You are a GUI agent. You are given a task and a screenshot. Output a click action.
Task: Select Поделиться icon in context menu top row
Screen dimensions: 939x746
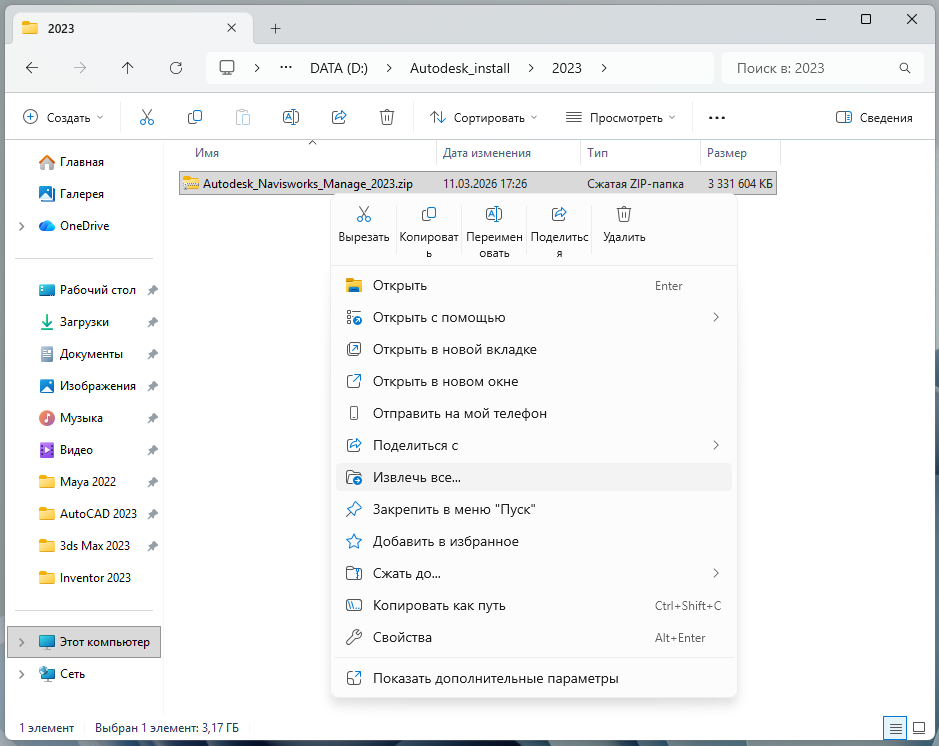559,232
